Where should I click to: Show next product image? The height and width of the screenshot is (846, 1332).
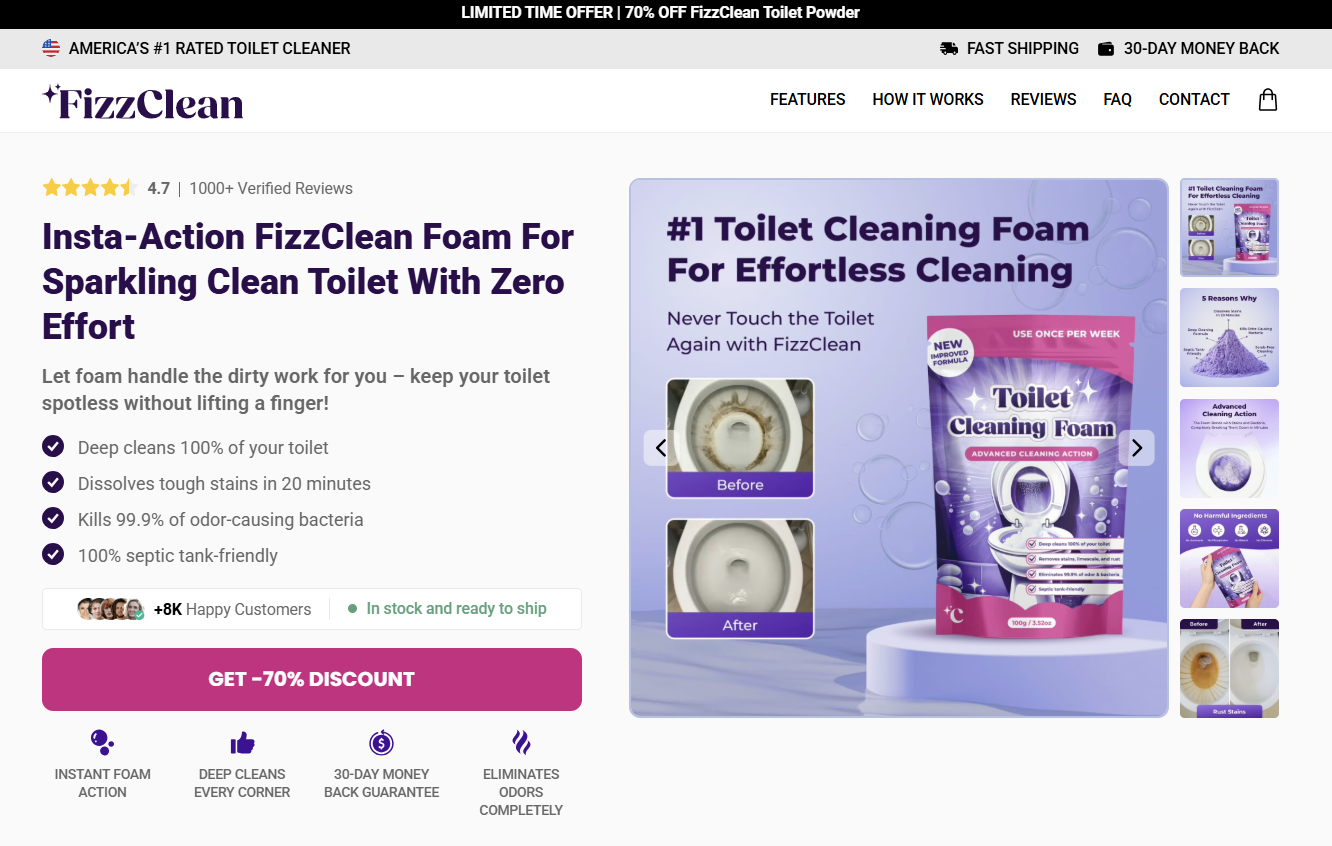click(x=1136, y=448)
